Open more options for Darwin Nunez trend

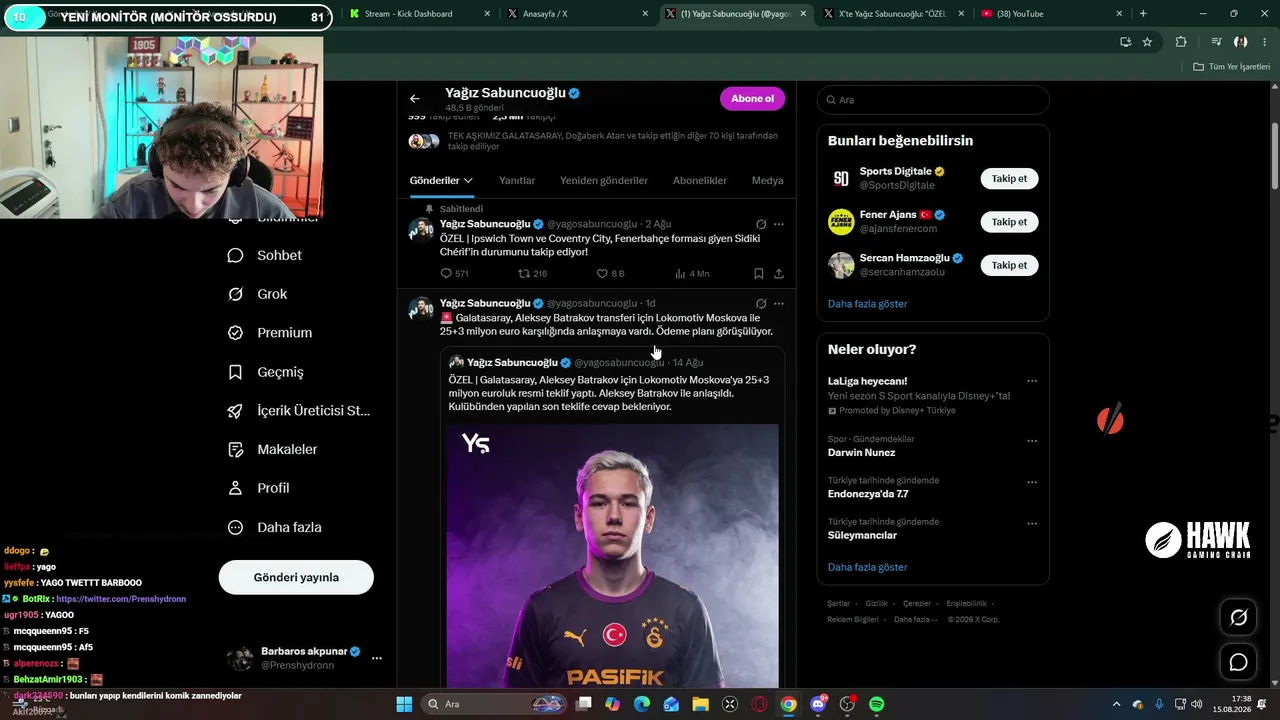1032,440
